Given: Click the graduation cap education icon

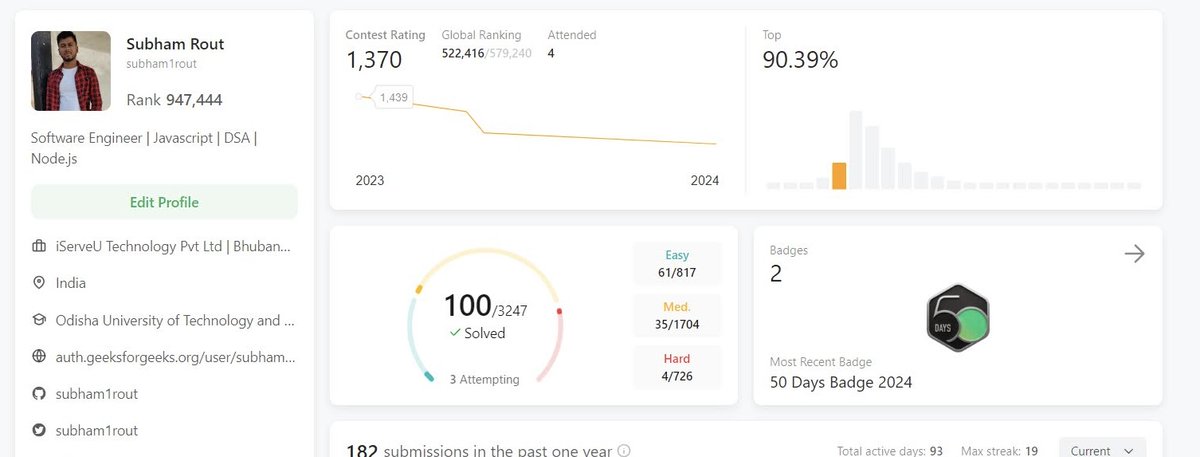Looking at the screenshot, I should (x=39, y=320).
